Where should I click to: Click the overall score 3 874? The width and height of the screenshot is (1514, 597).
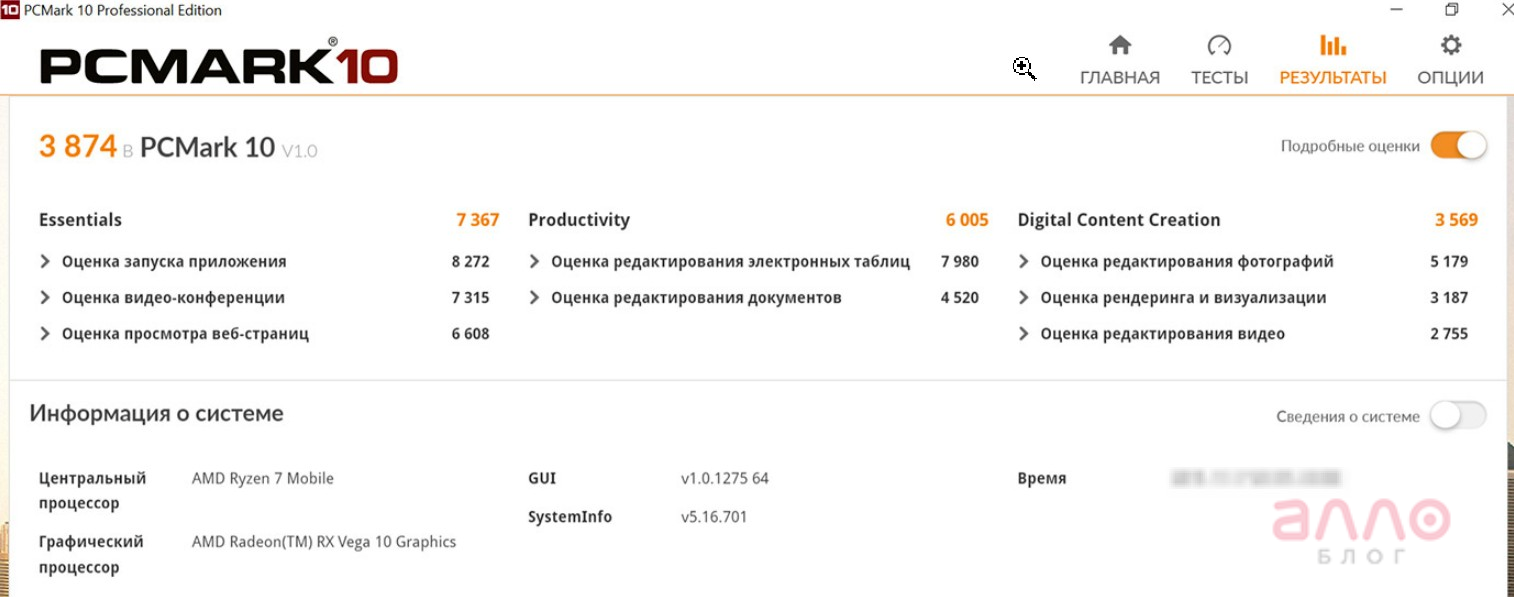78,147
